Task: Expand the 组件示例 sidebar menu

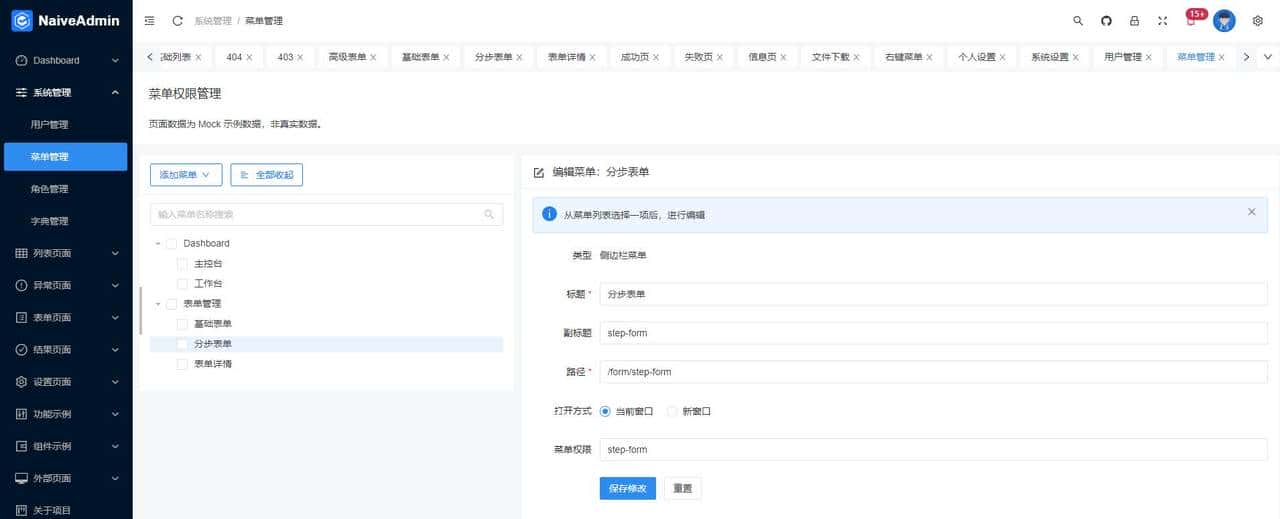Action: tap(66, 446)
